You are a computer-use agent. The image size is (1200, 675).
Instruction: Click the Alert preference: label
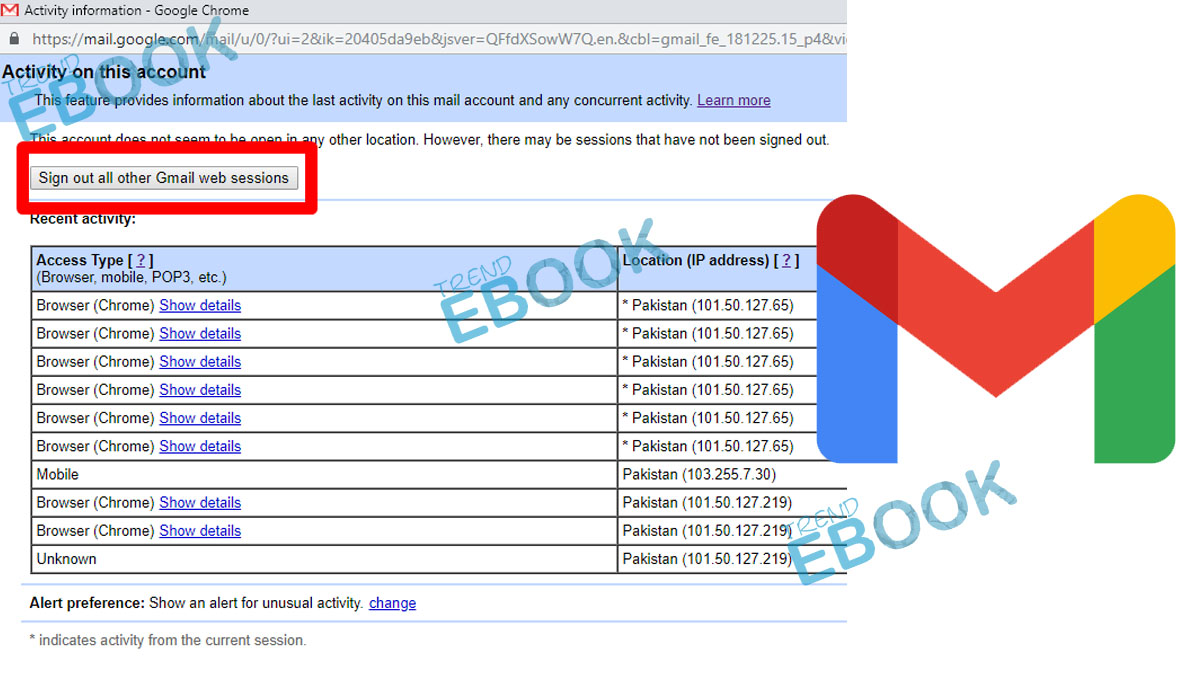[87, 603]
